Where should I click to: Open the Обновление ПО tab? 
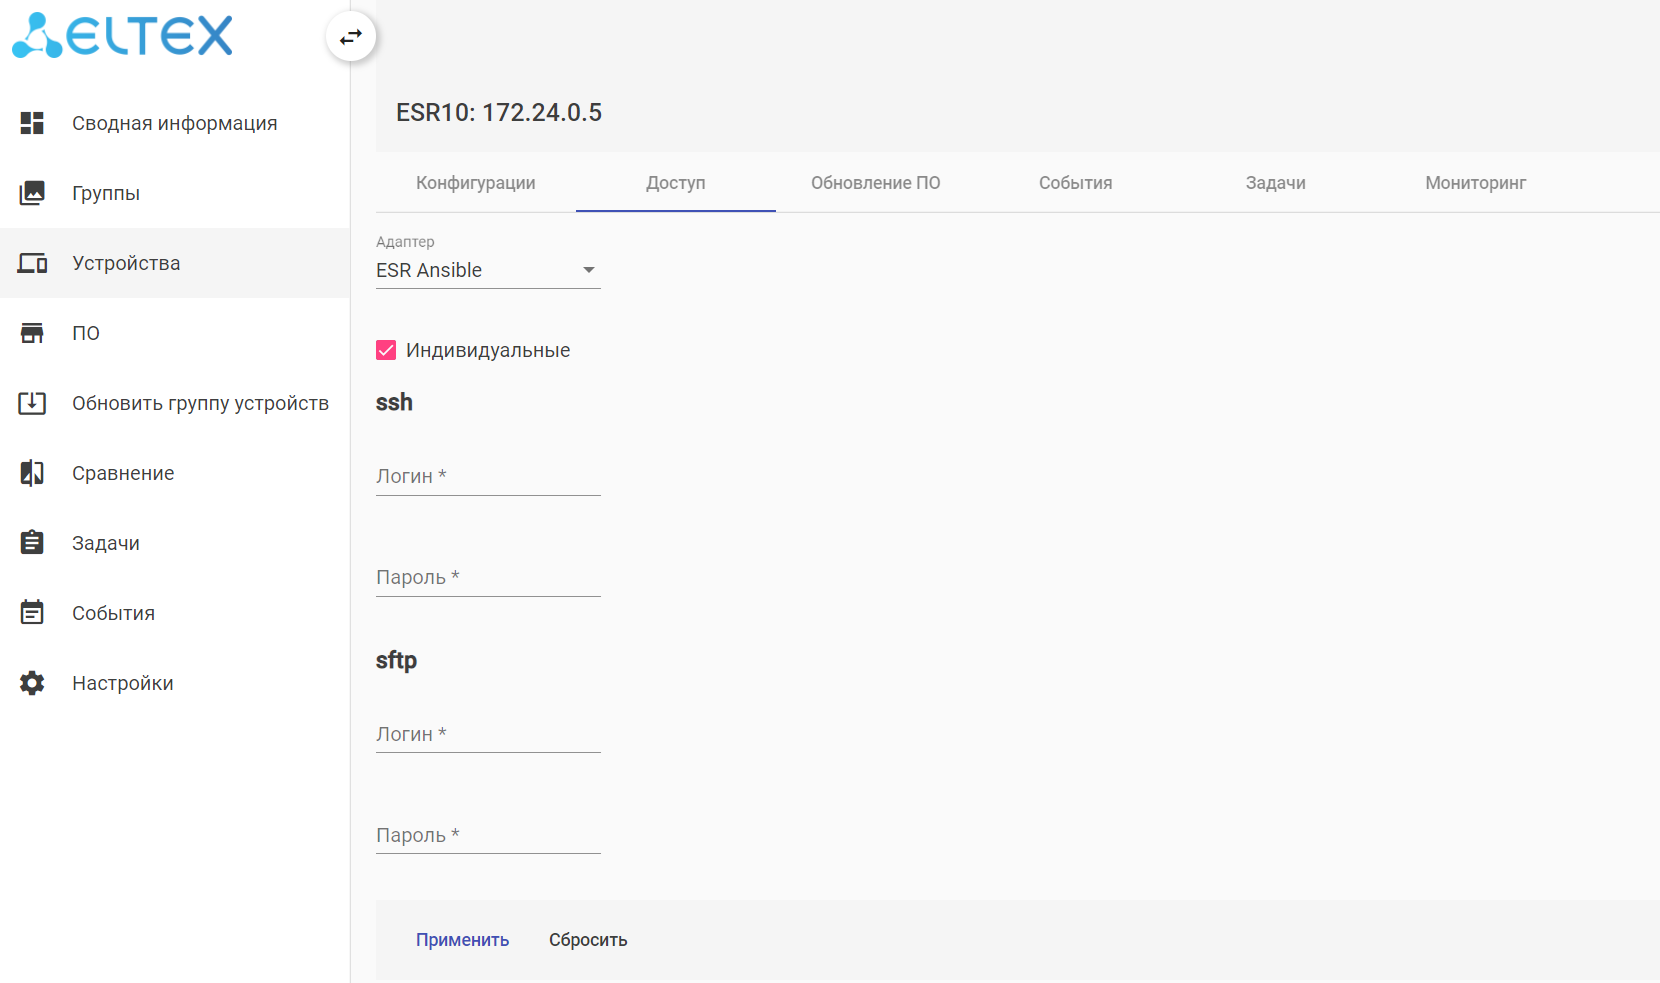click(875, 183)
